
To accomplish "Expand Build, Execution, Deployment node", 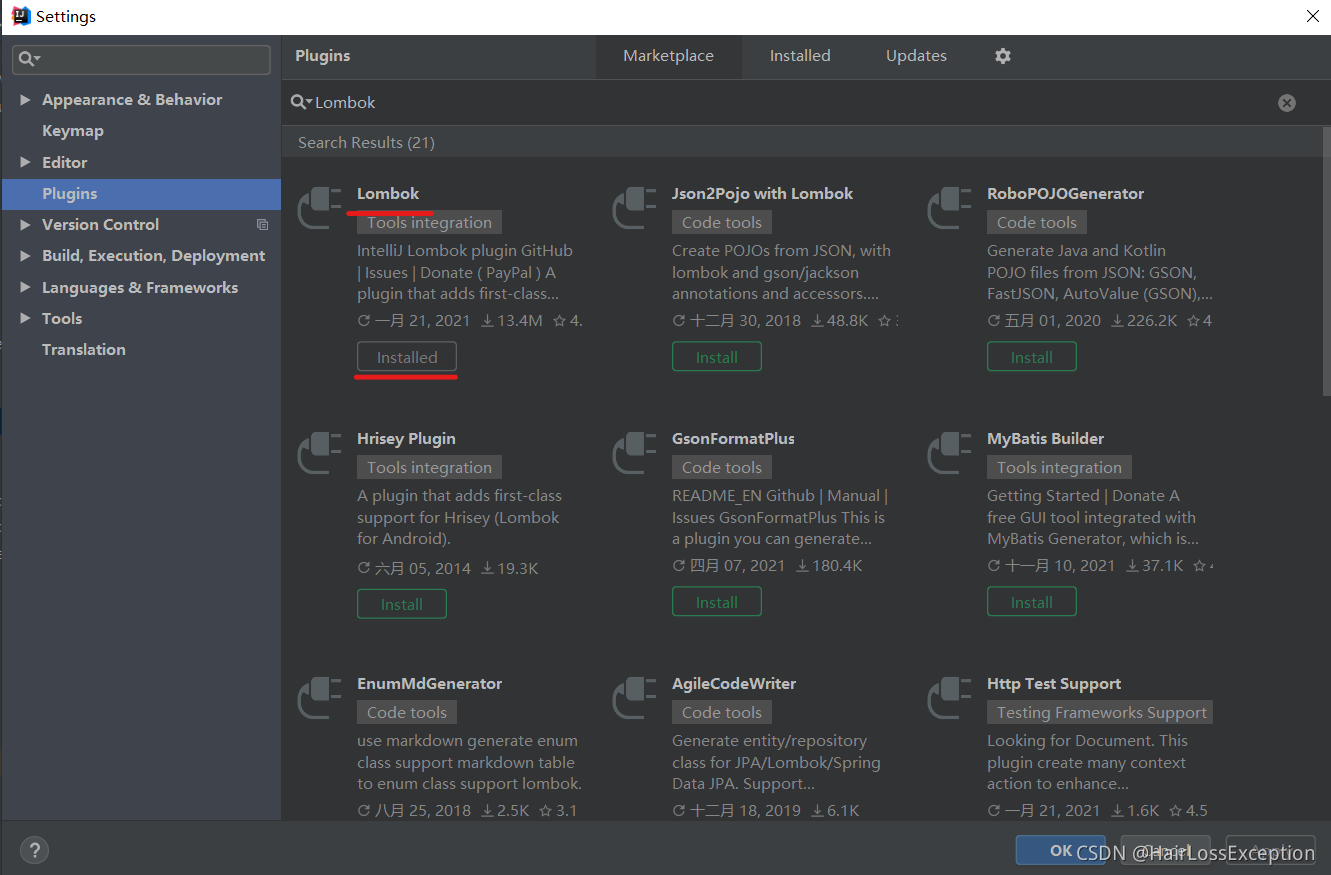I will 26,256.
